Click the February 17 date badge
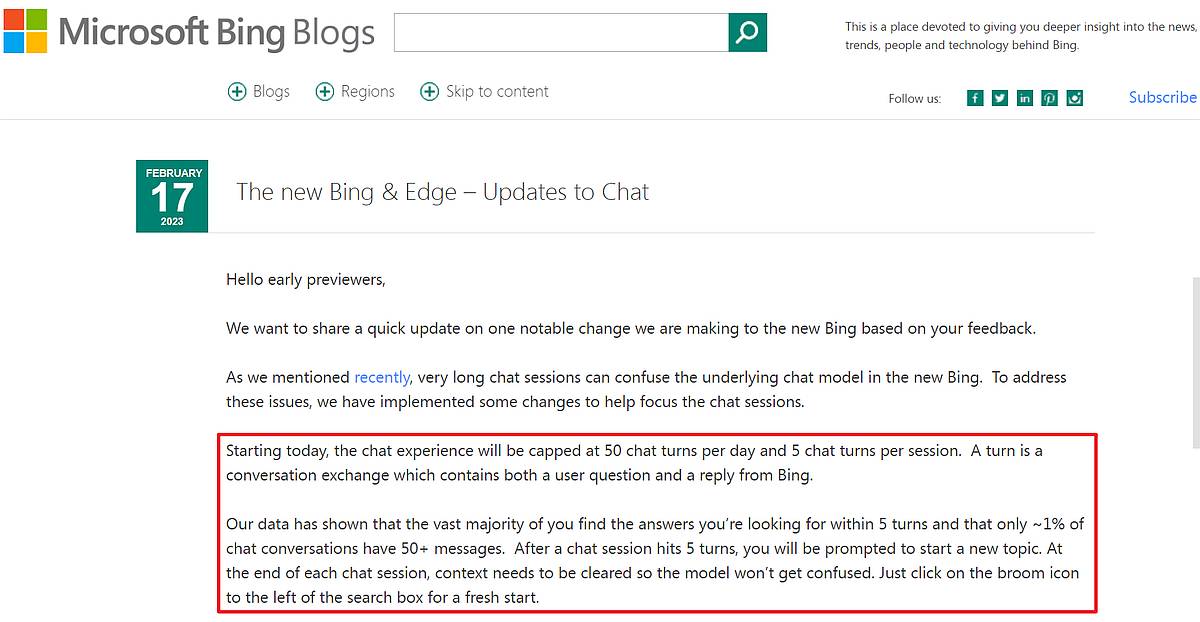Viewport: 1200px width, 622px height. coord(172,195)
